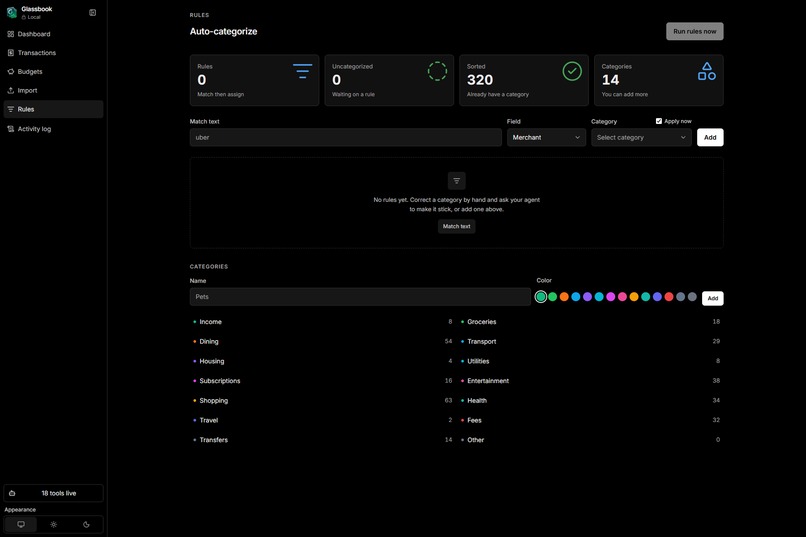Click the Other category row
The image size is (806, 537).
tap(590, 440)
